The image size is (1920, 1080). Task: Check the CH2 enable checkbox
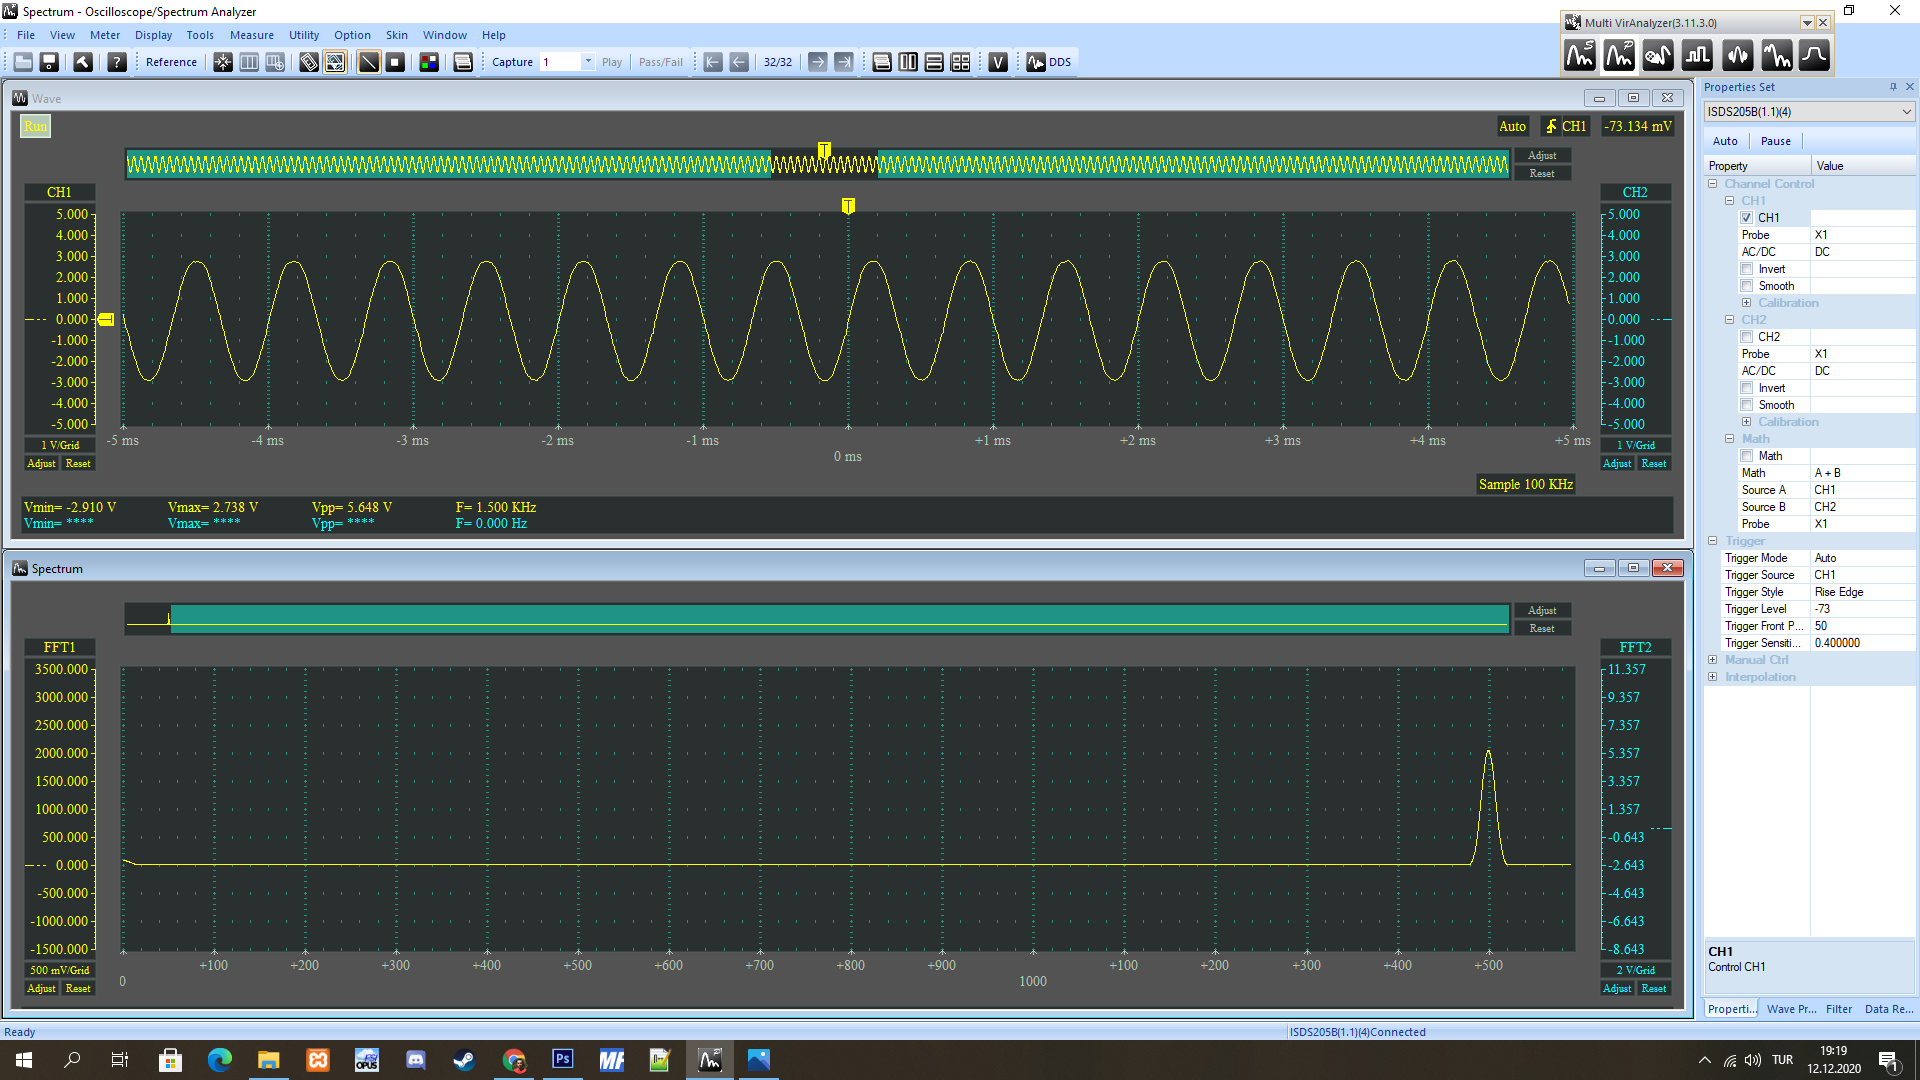click(x=1747, y=337)
